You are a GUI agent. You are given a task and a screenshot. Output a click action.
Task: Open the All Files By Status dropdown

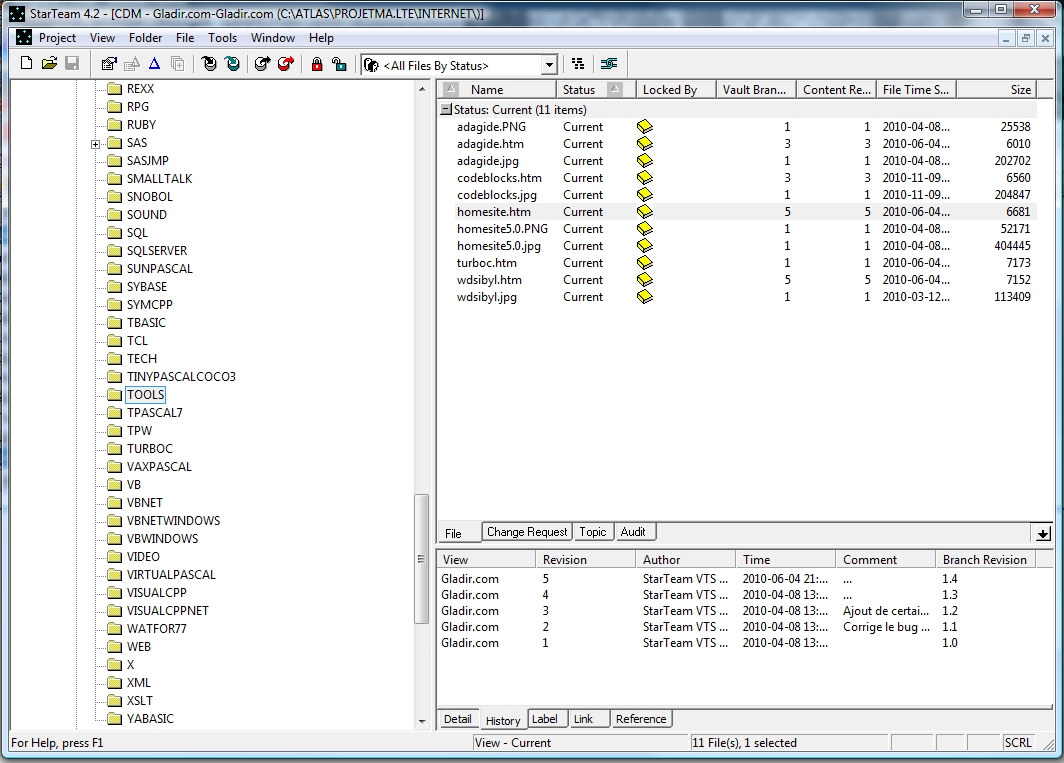[x=549, y=65]
